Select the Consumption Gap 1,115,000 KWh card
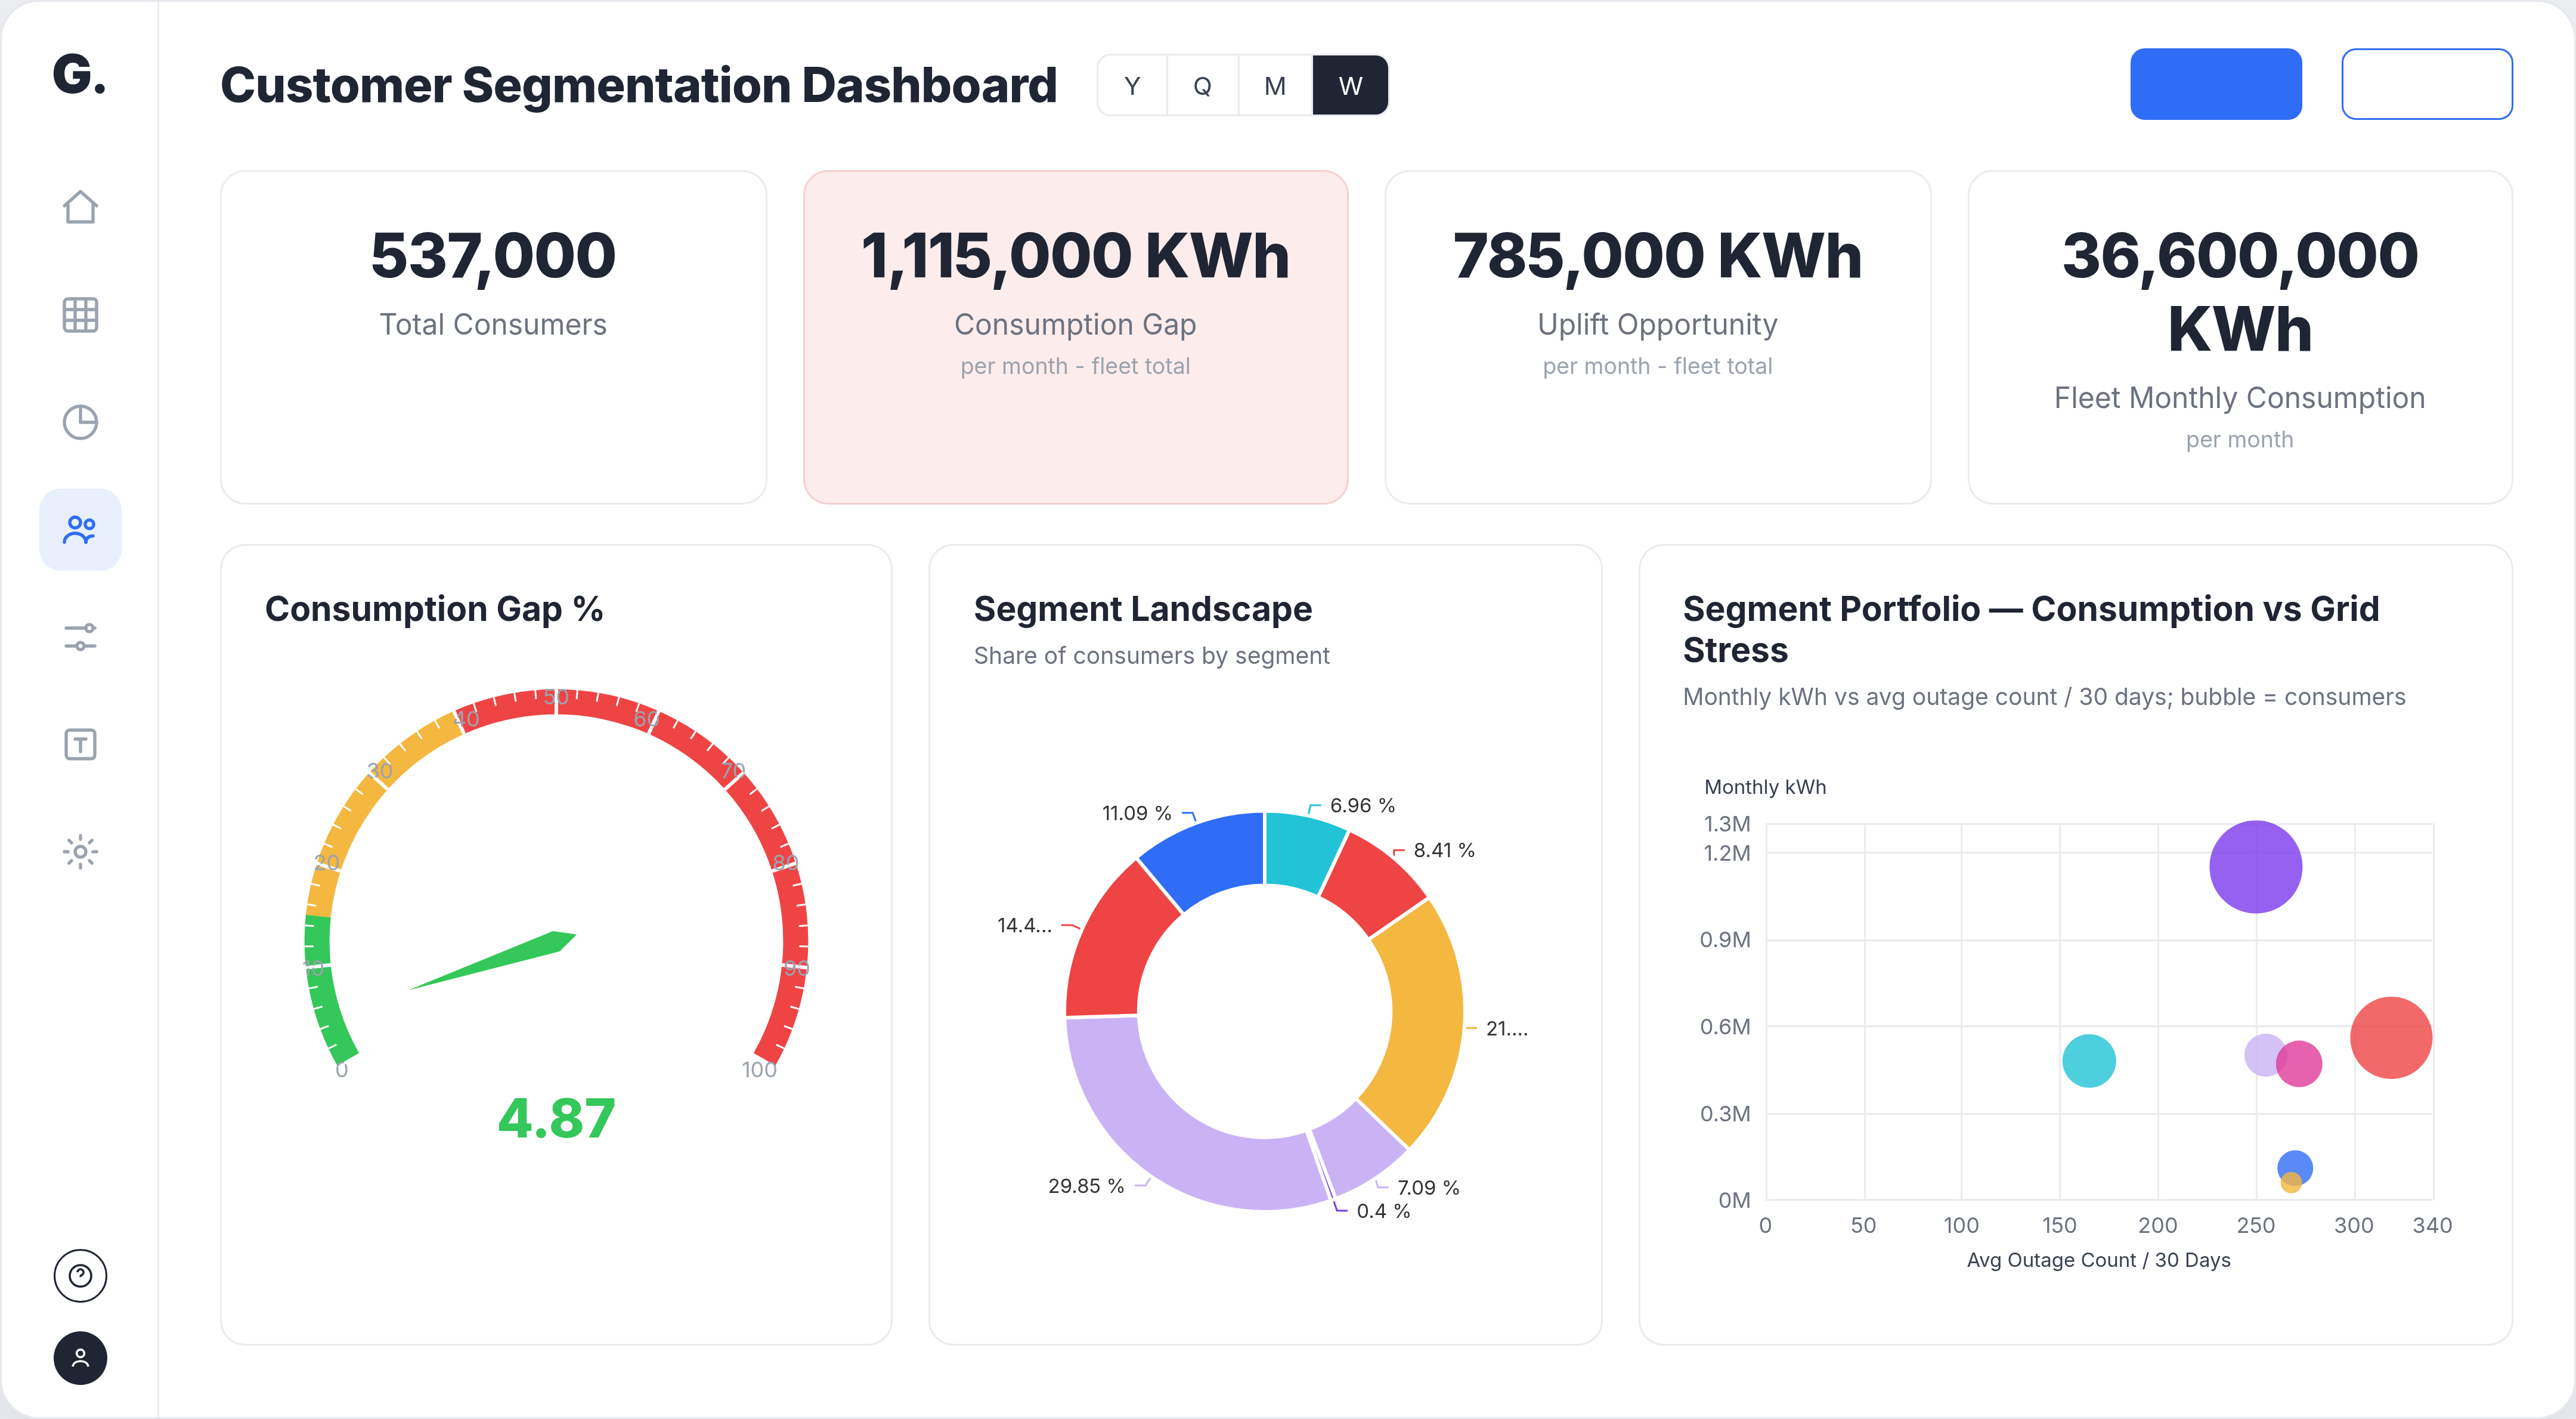The width and height of the screenshot is (2576, 1419). click(x=1076, y=337)
